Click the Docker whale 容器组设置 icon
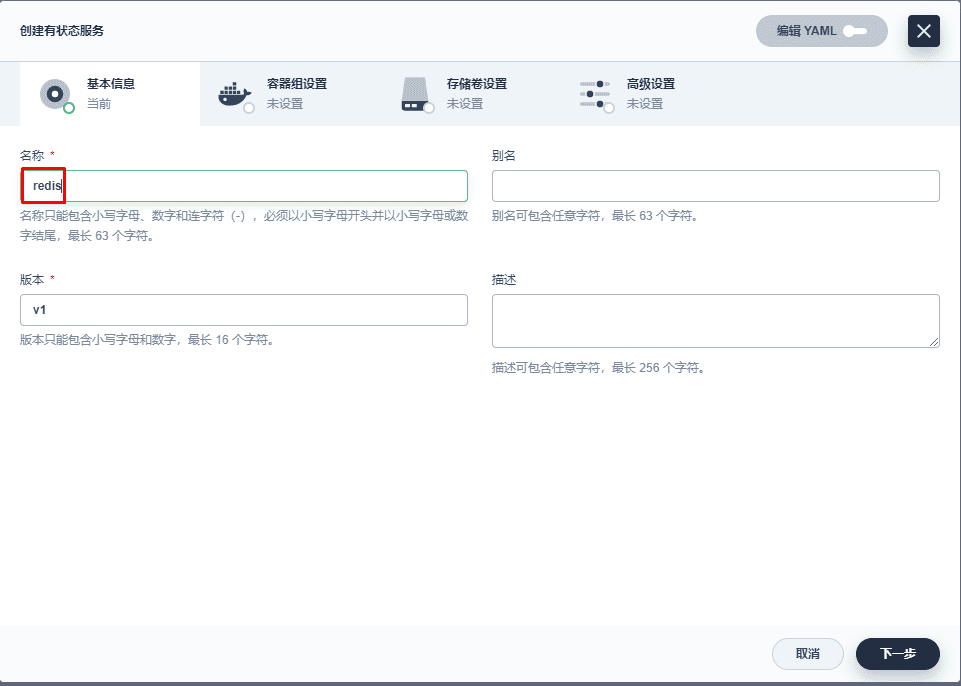 point(235,95)
